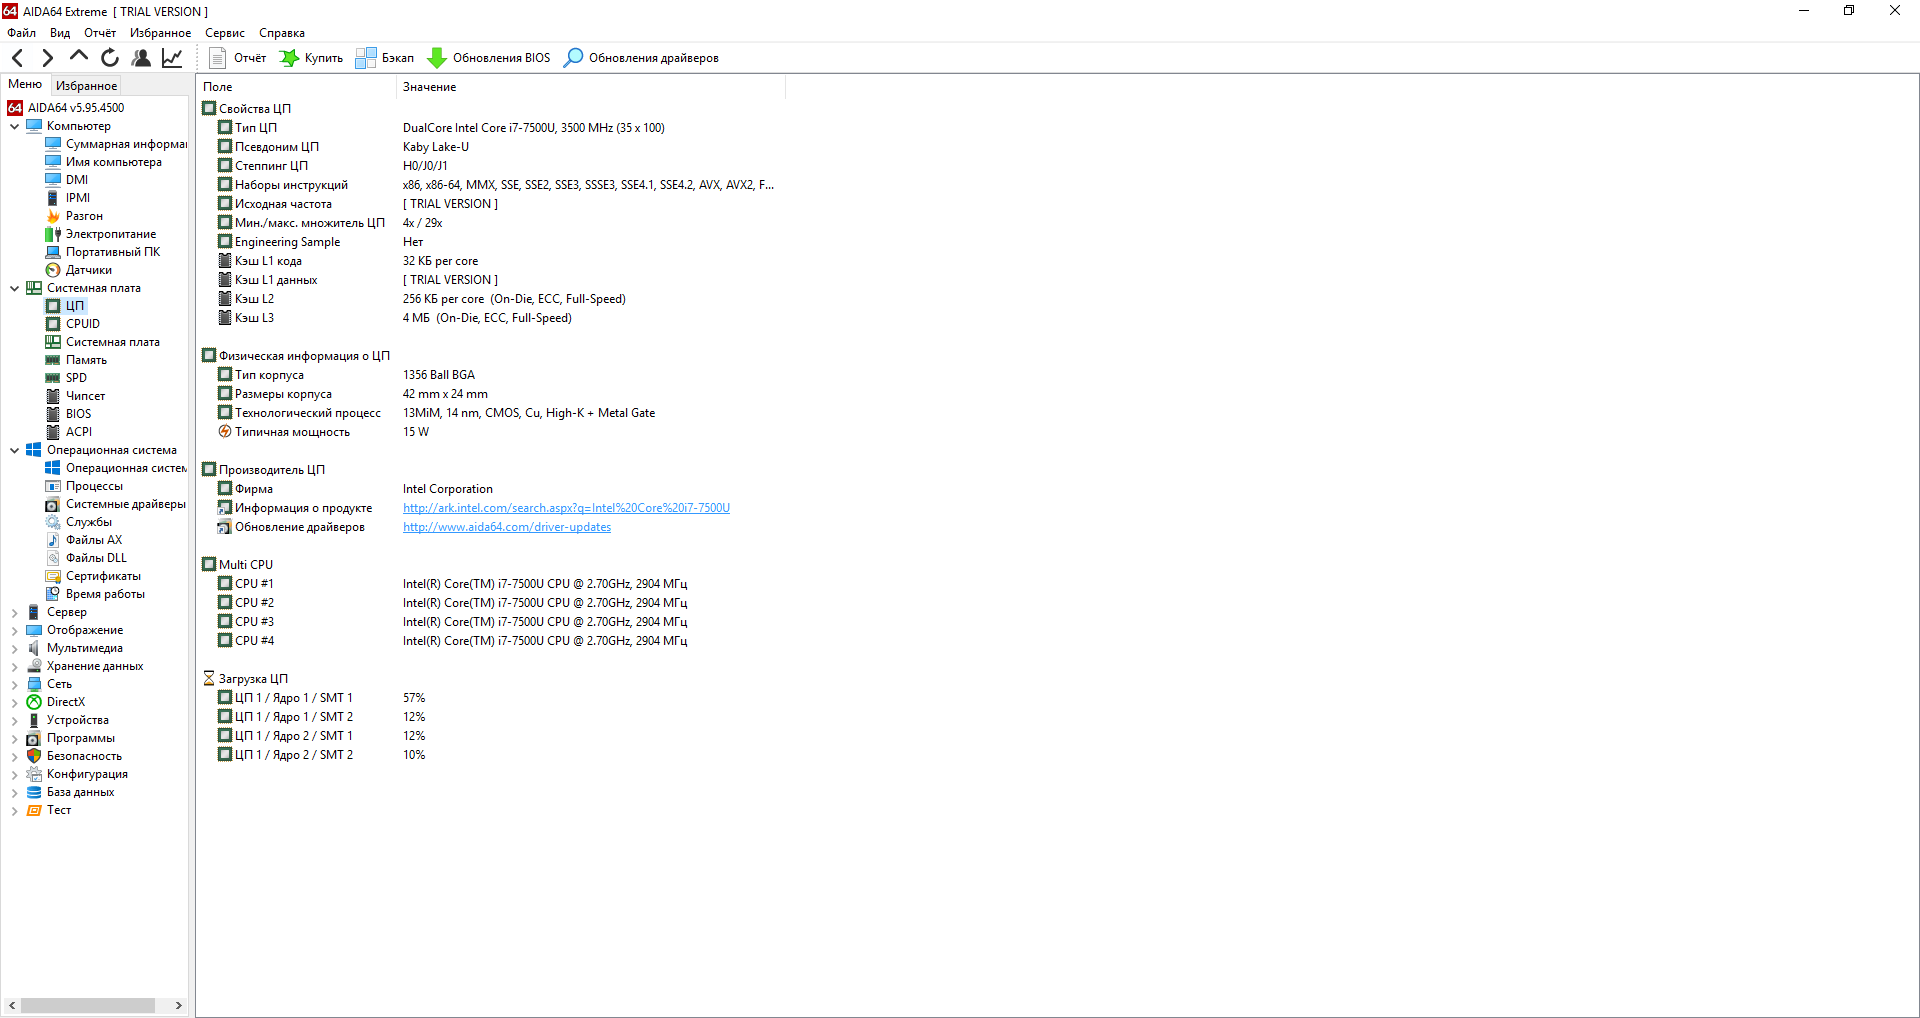This screenshot has height=1018, width=1920.
Task: Expand the DirectX tree node
Action: click(x=14, y=702)
